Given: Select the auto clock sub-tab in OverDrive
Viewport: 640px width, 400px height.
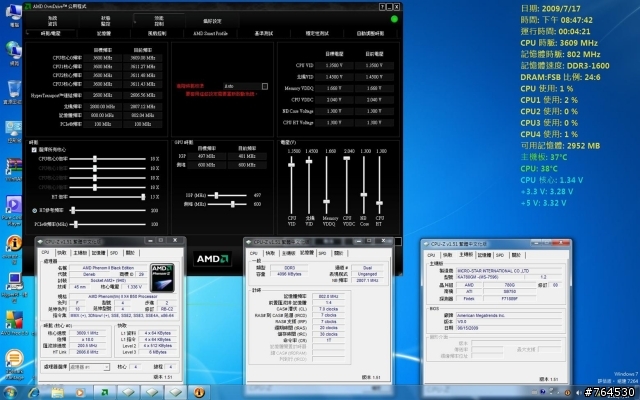Looking at the screenshot, I should [x=370, y=33].
